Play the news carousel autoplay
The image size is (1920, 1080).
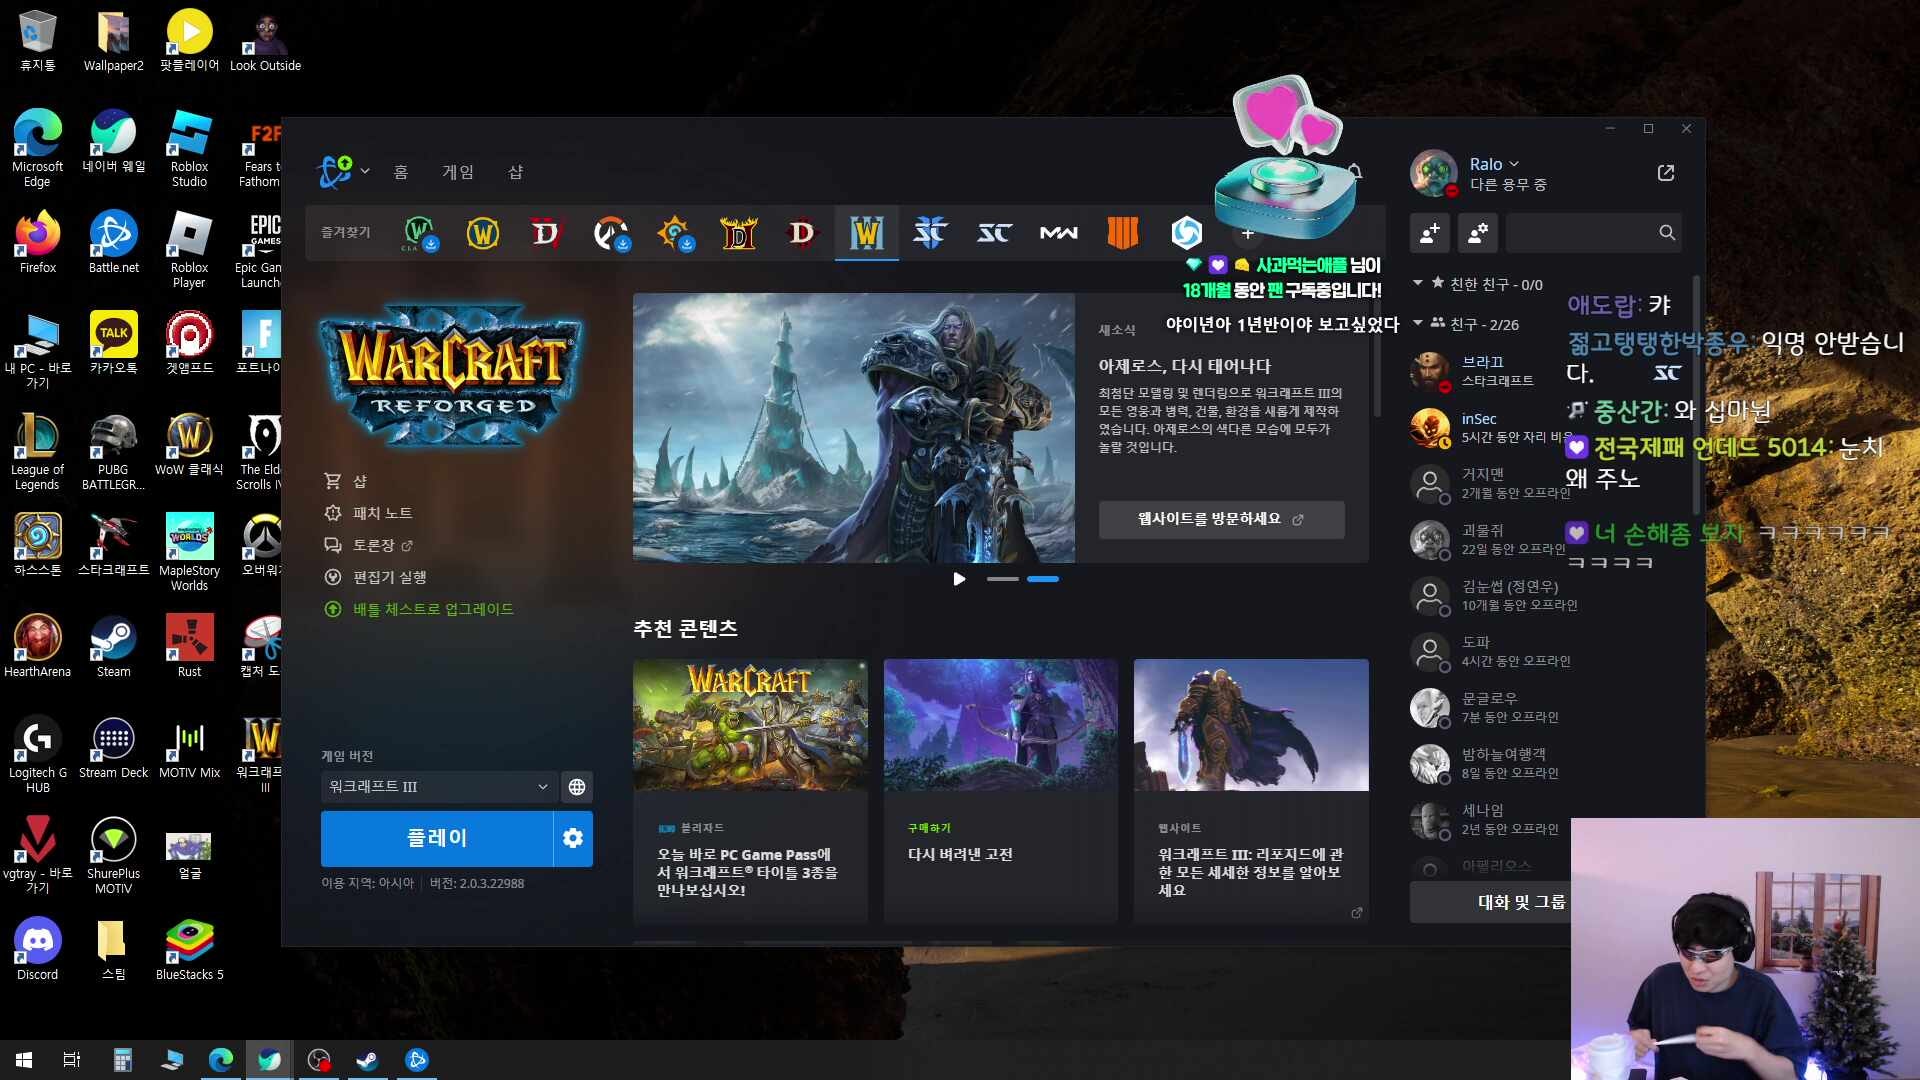(x=959, y=579)
